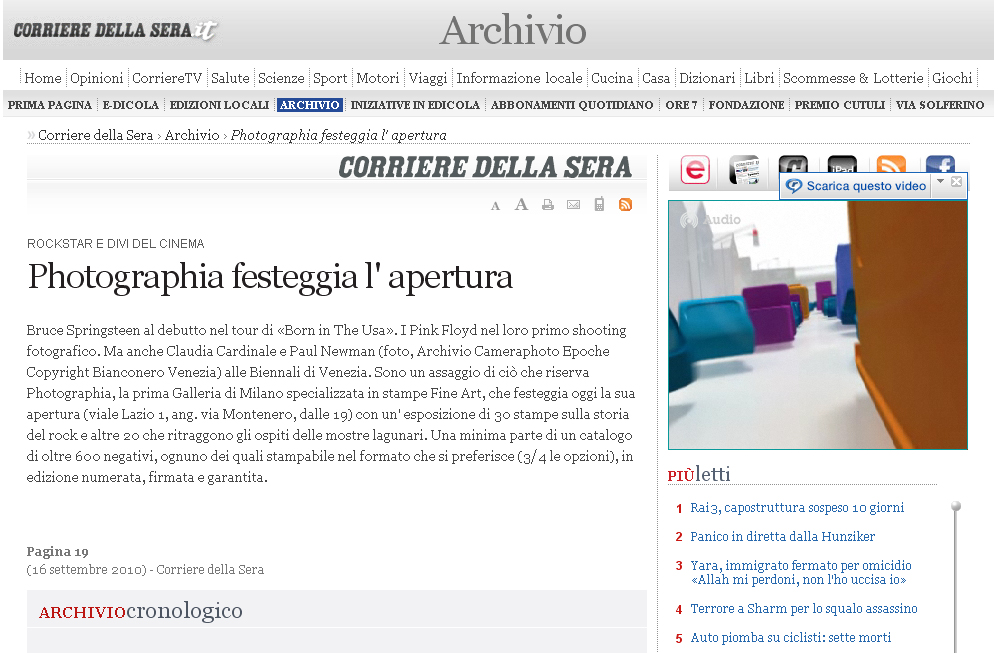Screen dimensions: 998x653
Task: Open the large orange RSS feed icon
Action: pos(891,164)
